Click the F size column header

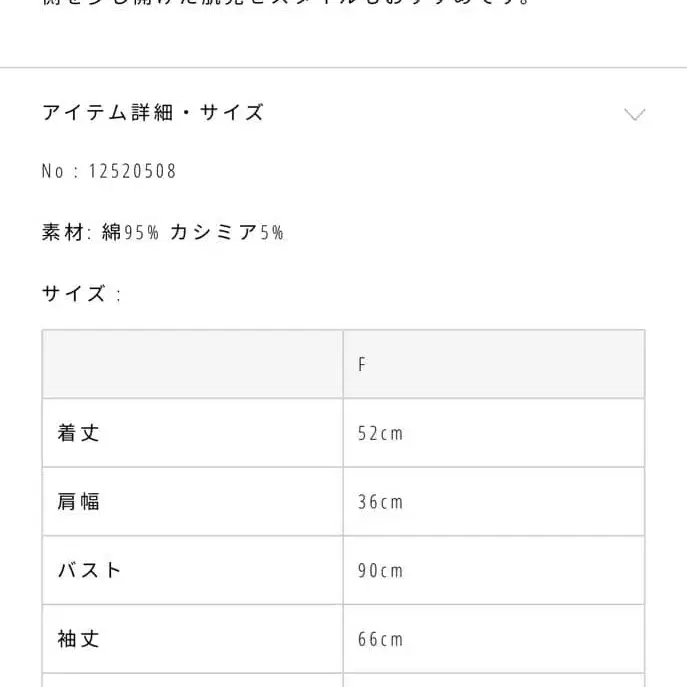point(362,365)
